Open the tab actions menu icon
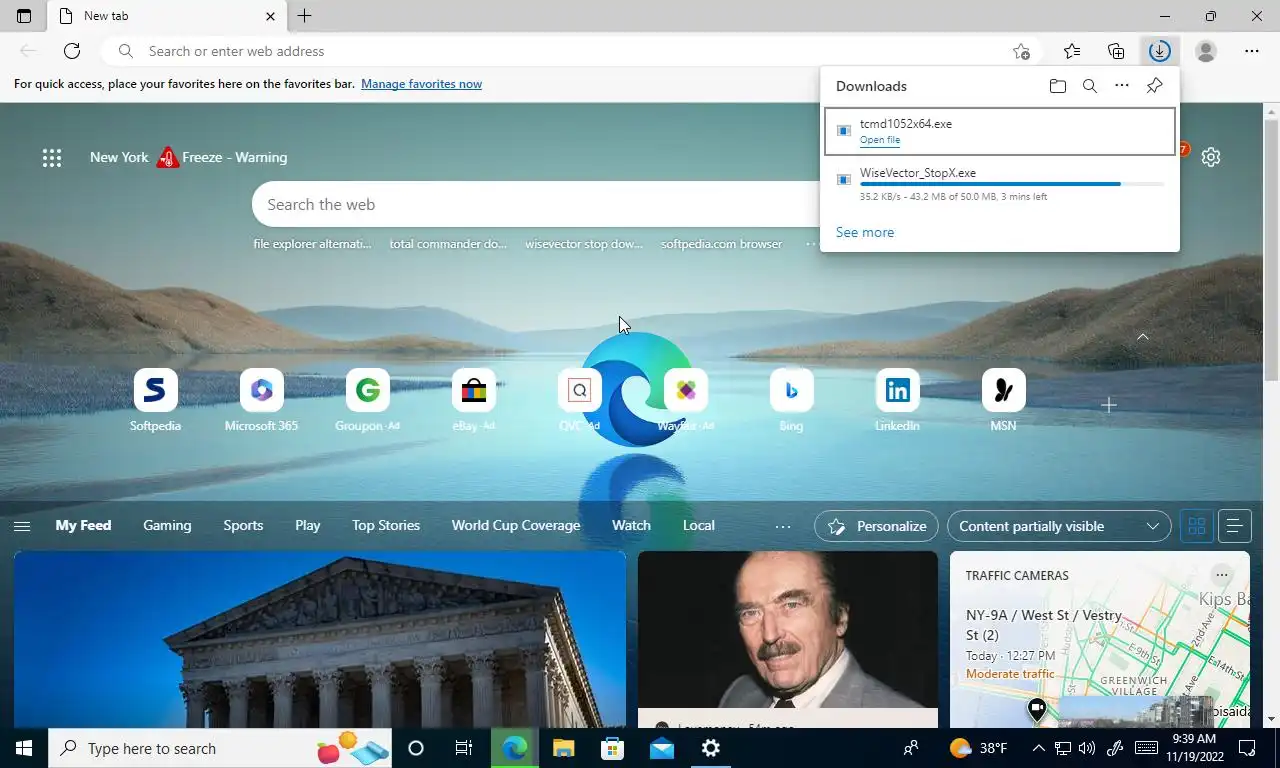 coord(24,16)
